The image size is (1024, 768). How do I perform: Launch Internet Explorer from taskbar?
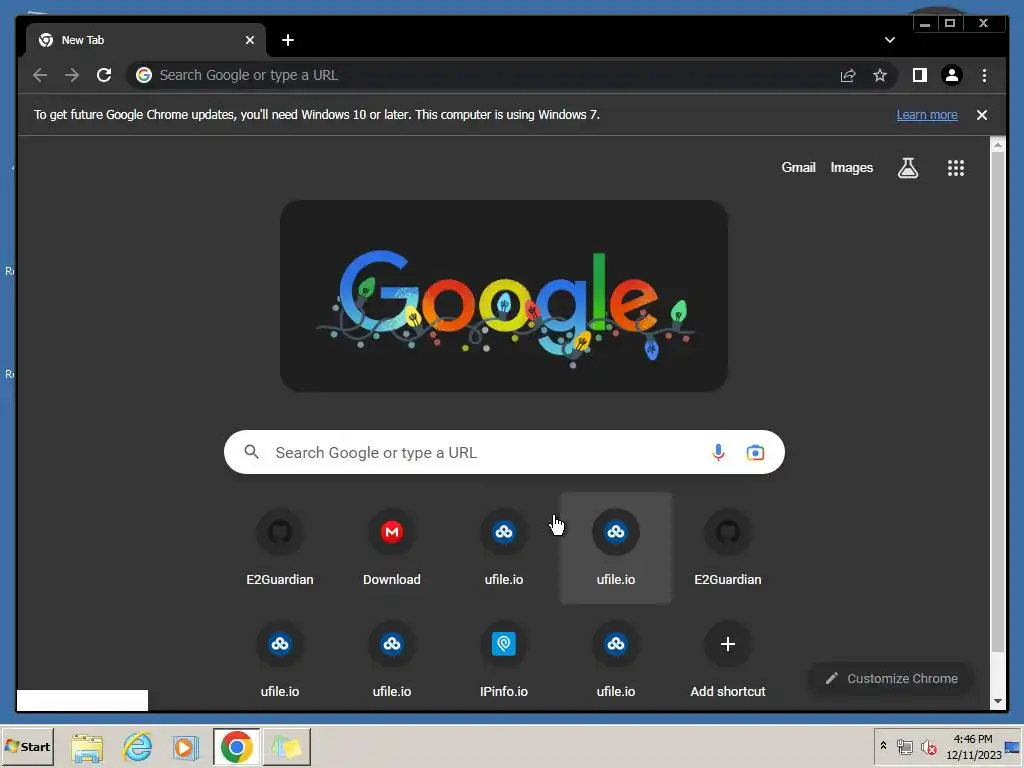point(137,747)
